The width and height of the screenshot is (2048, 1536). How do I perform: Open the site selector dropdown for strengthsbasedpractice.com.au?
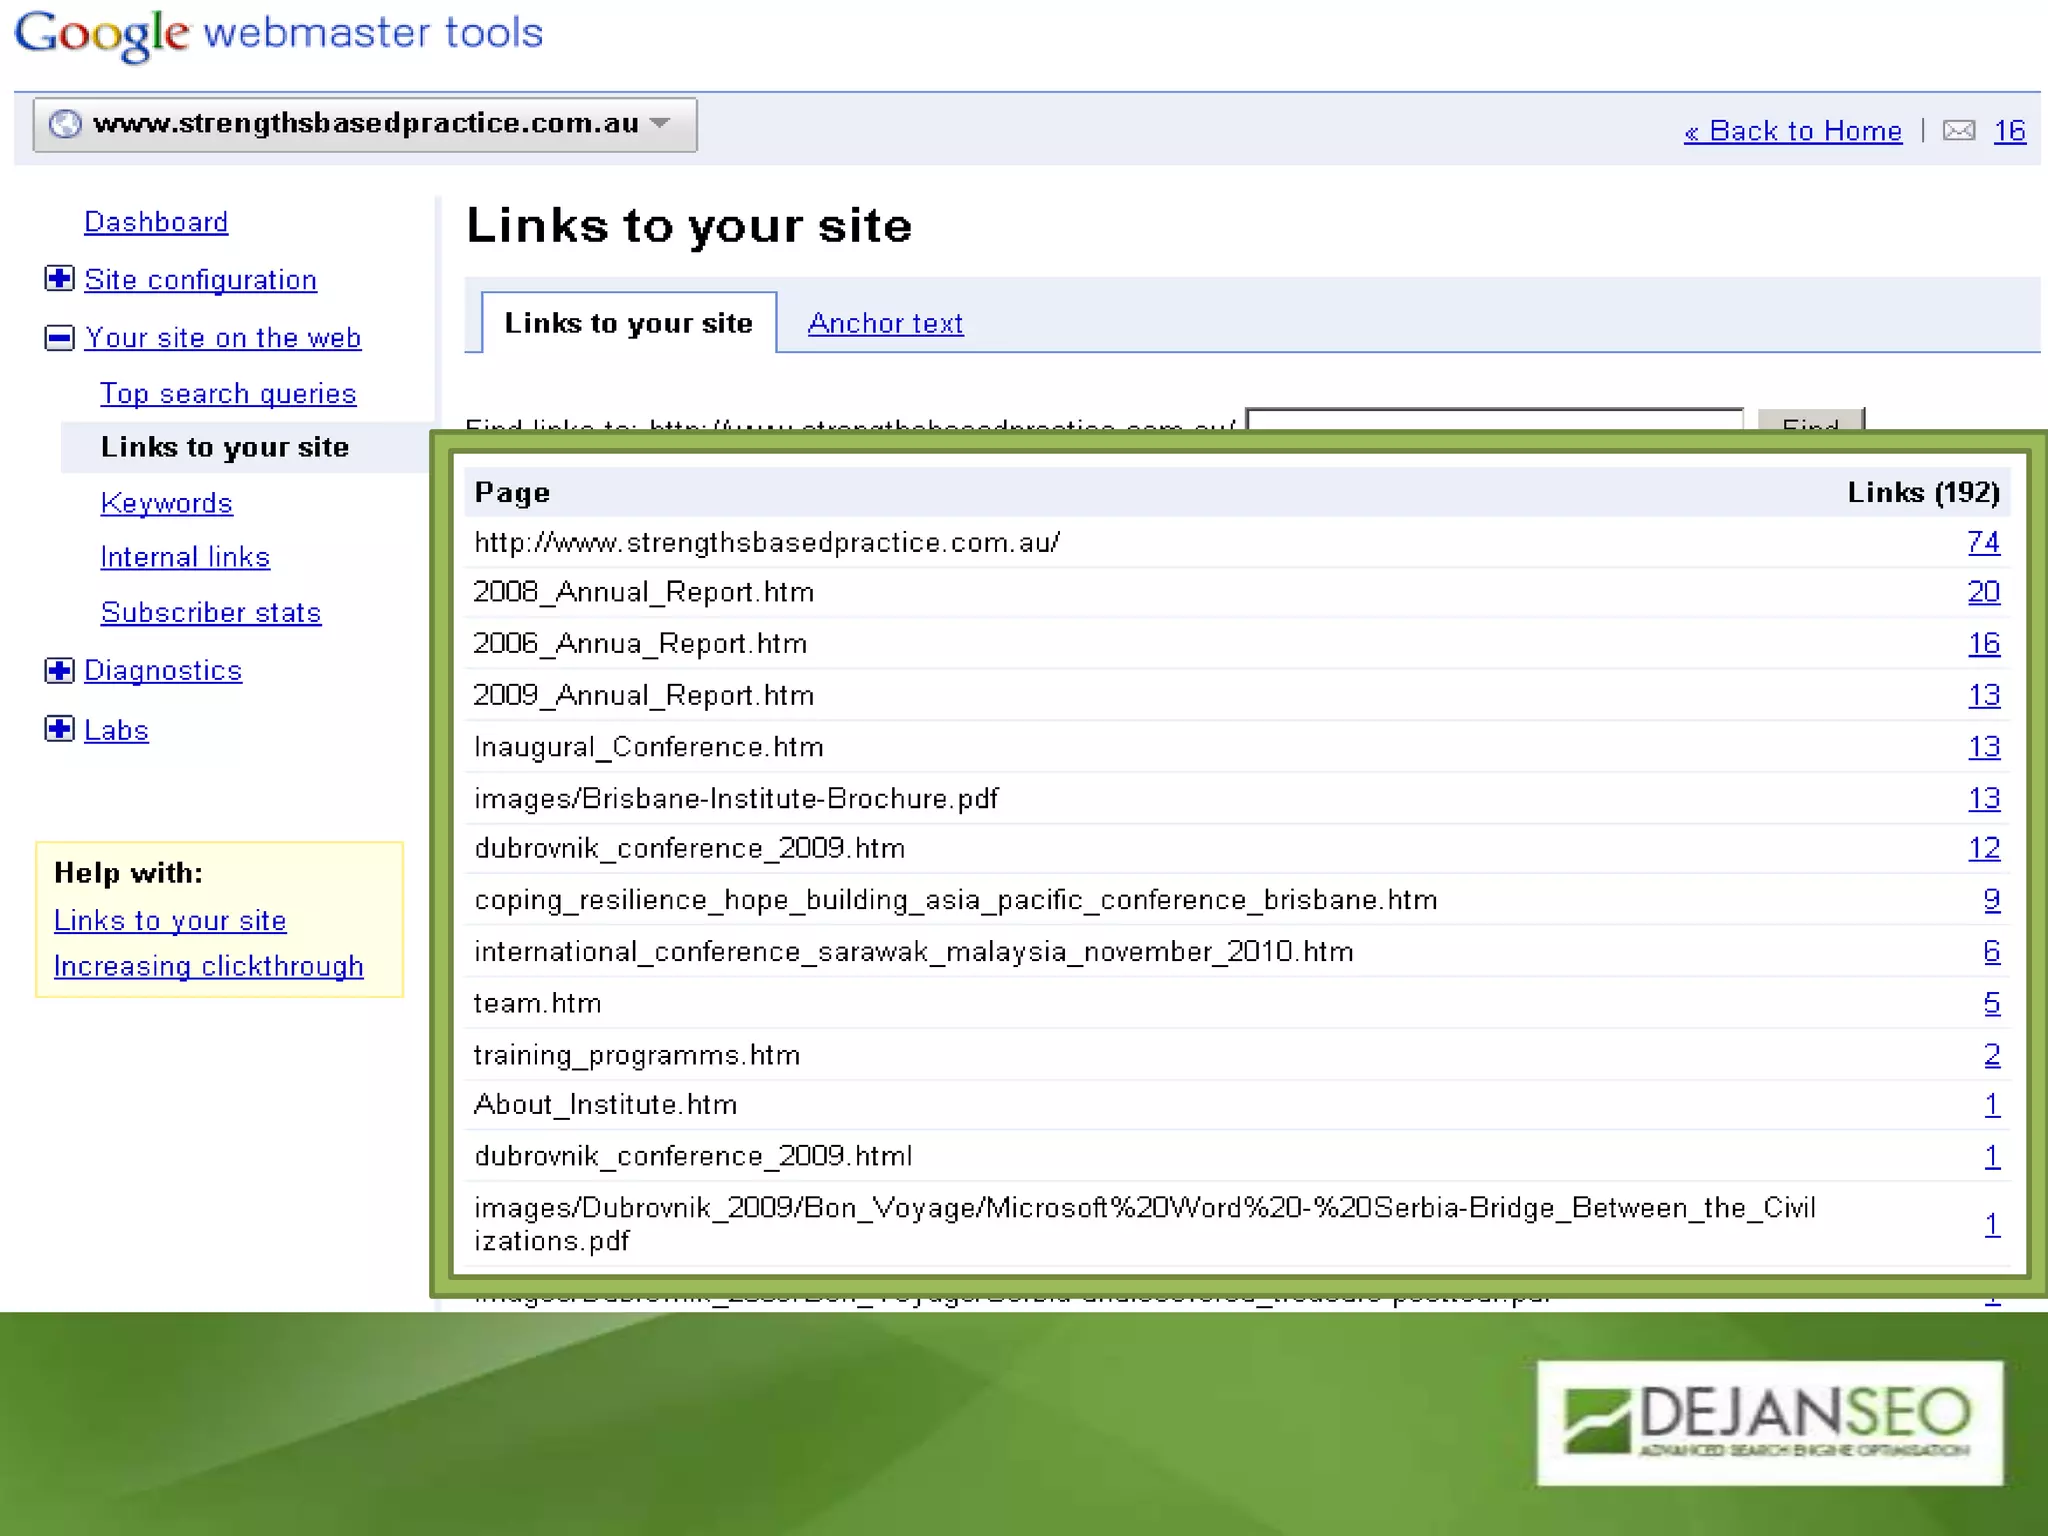365,124
